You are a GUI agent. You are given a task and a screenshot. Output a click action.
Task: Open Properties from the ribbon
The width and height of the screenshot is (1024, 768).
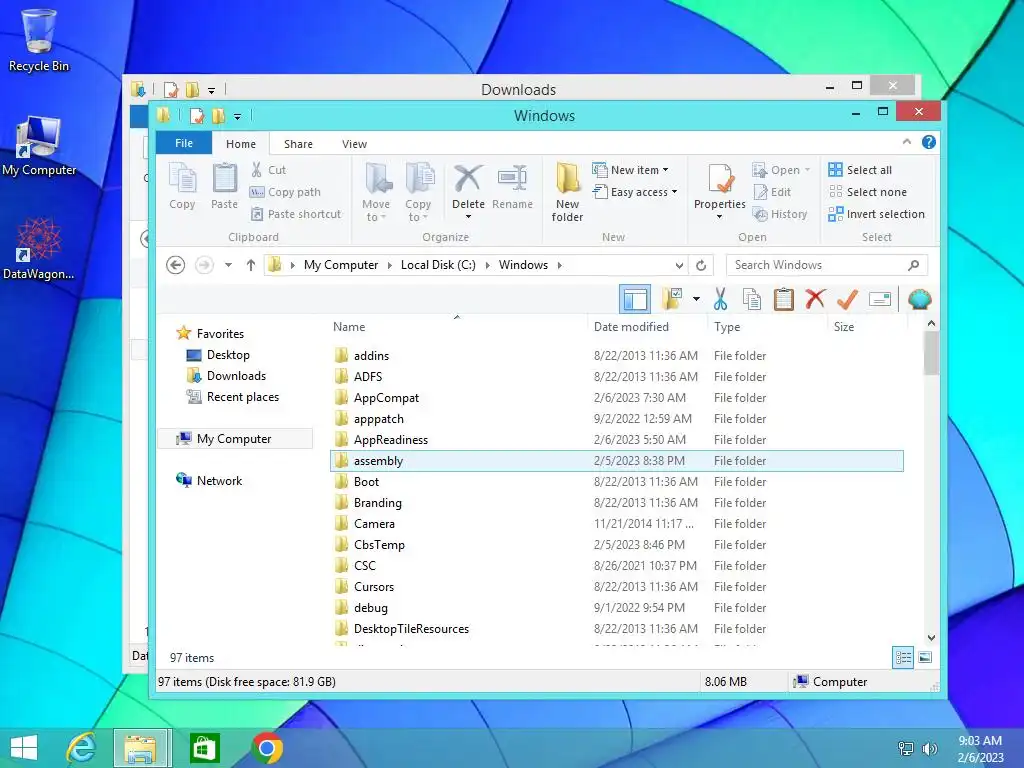pos(720,191)
